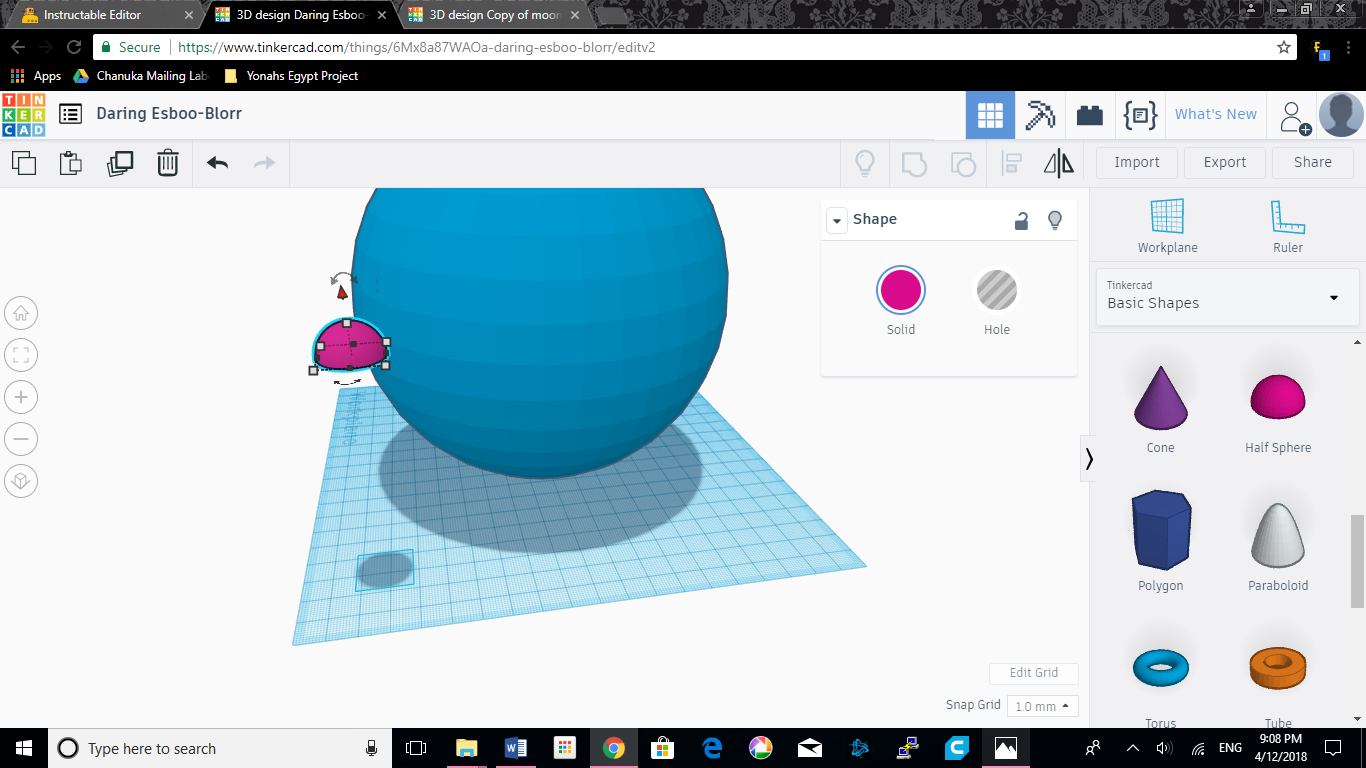Show hidden system tray icons
Viewport: 1366px width, 768px height.
tap(1132, 748)
